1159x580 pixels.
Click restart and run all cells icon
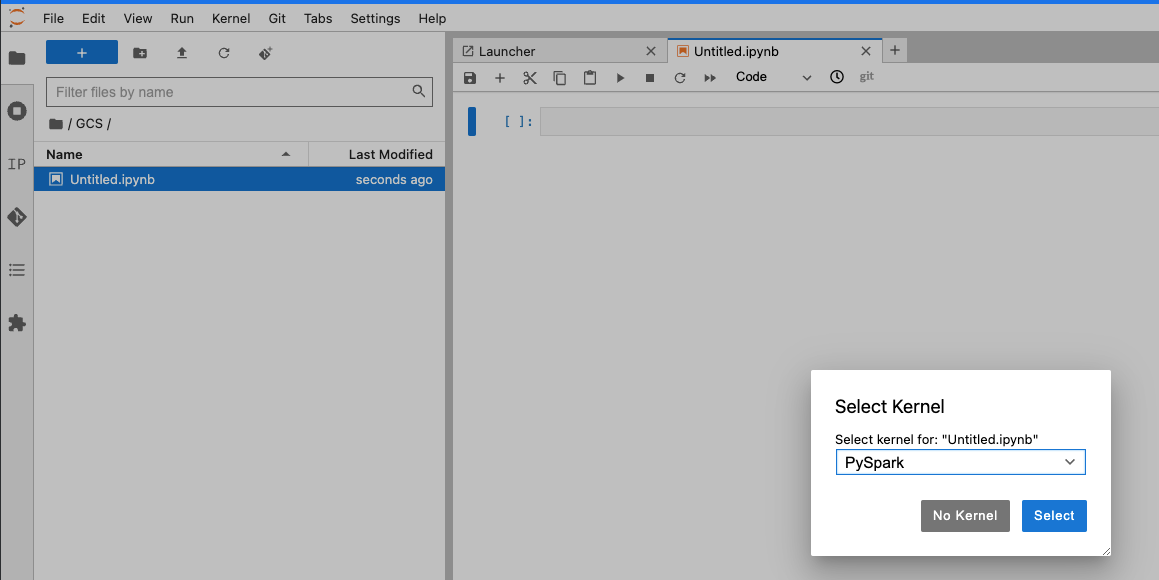pos(710,78)
